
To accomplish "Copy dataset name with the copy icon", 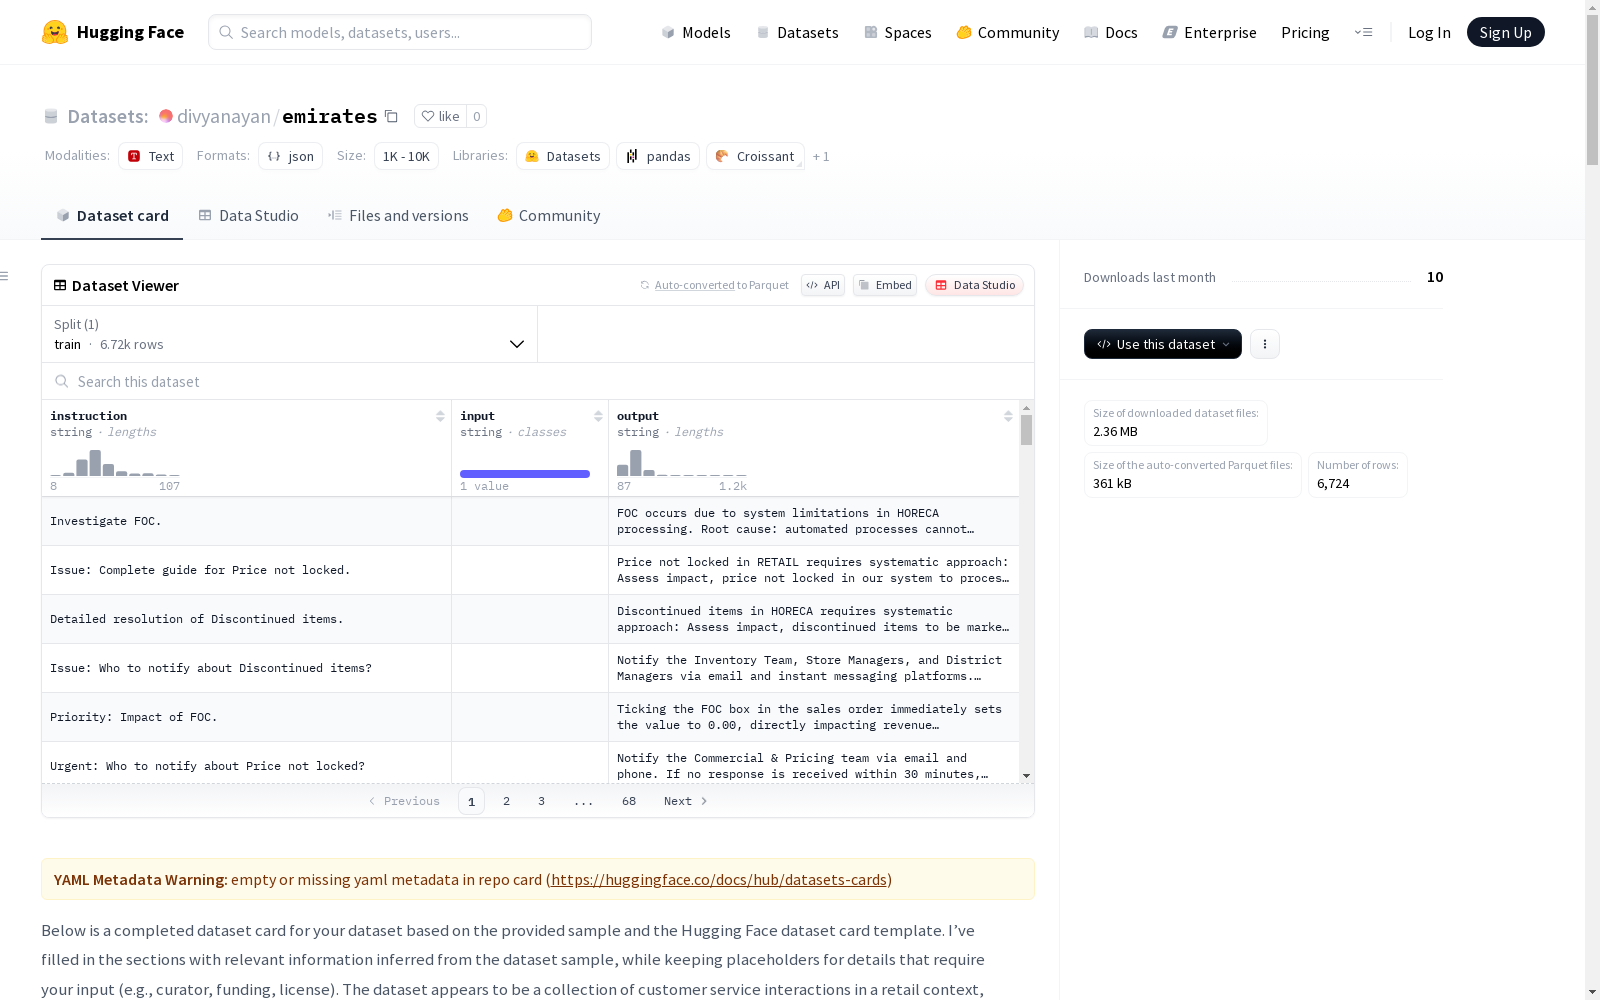I will (x=392, y=117).
